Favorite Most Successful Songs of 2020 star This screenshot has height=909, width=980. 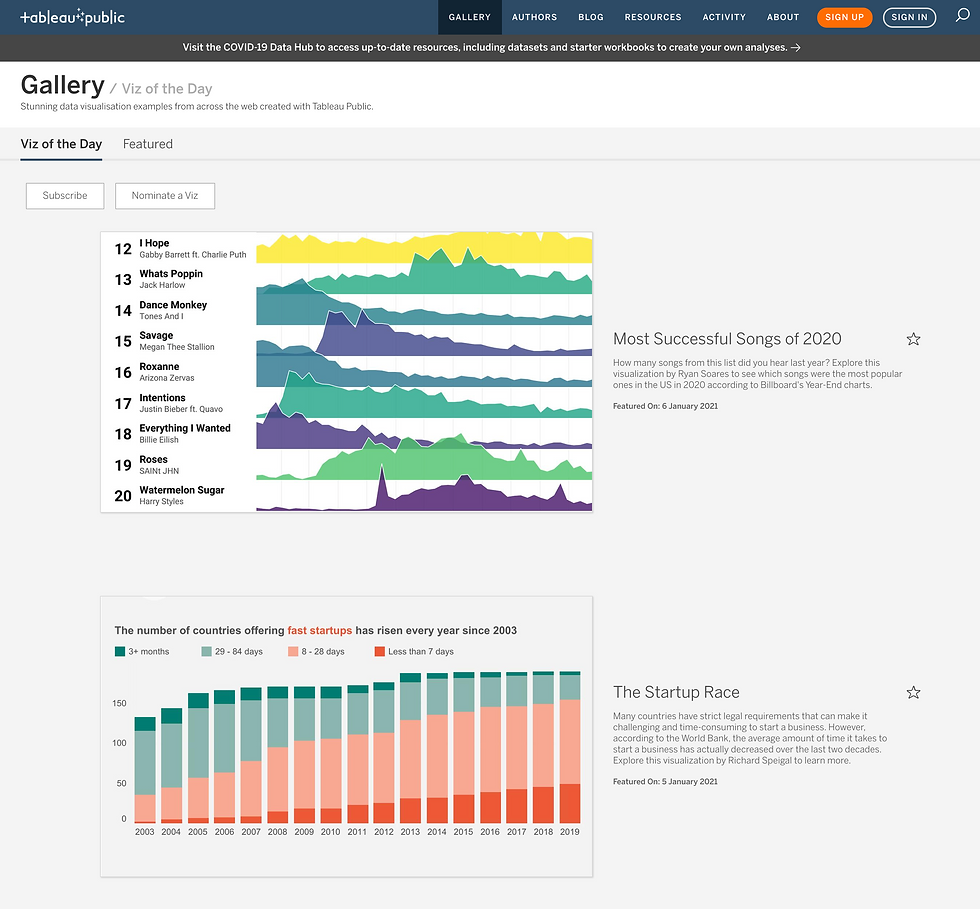pos(913,339)
